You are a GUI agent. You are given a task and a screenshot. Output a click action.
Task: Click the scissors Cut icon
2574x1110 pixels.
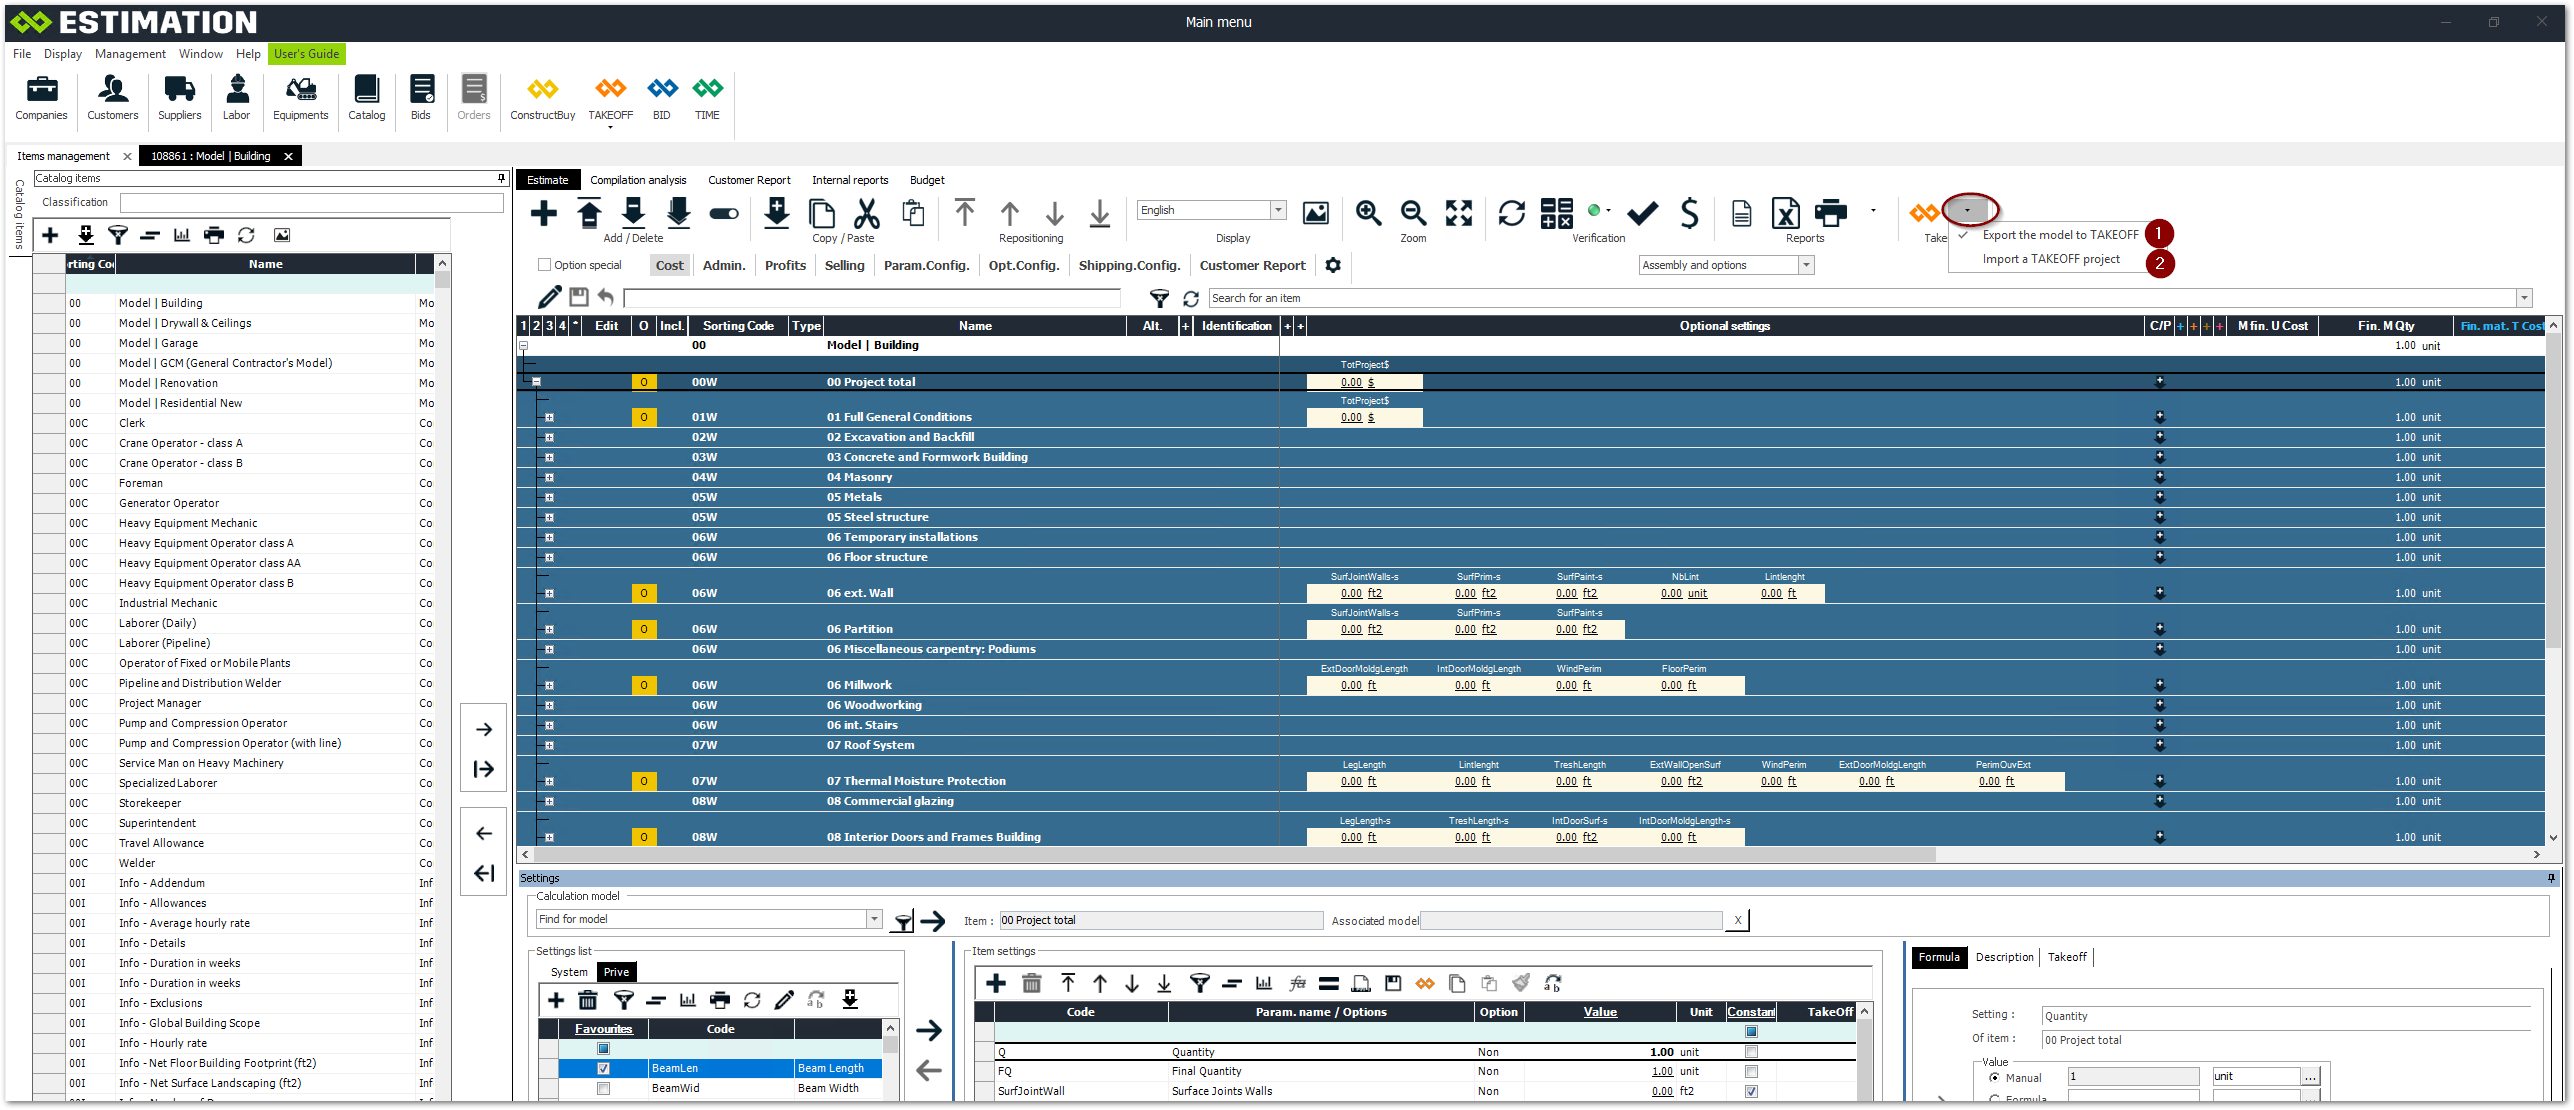pyautogui.click(x=866, y=212)
